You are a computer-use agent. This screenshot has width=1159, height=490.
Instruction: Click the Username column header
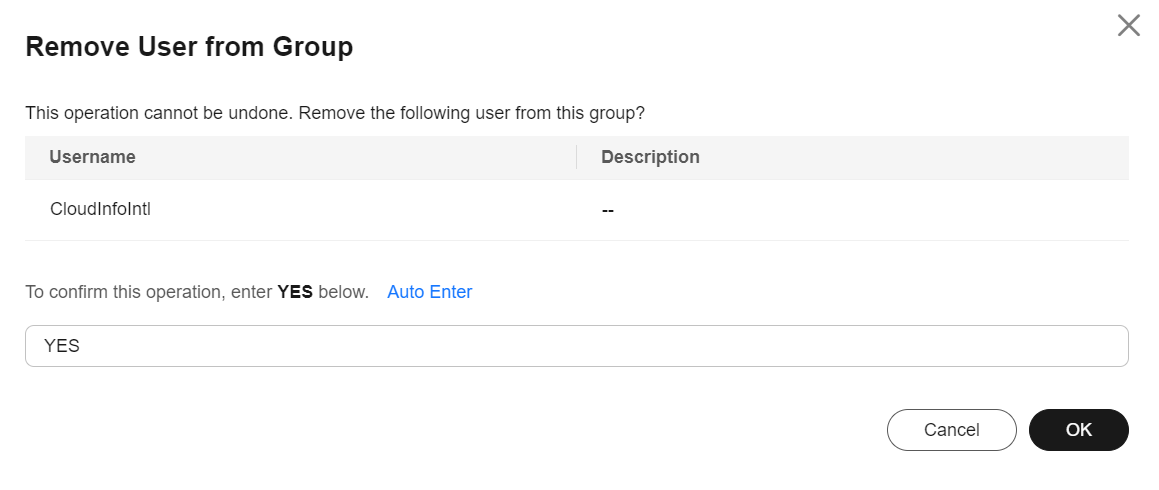[x=92, y=157]
